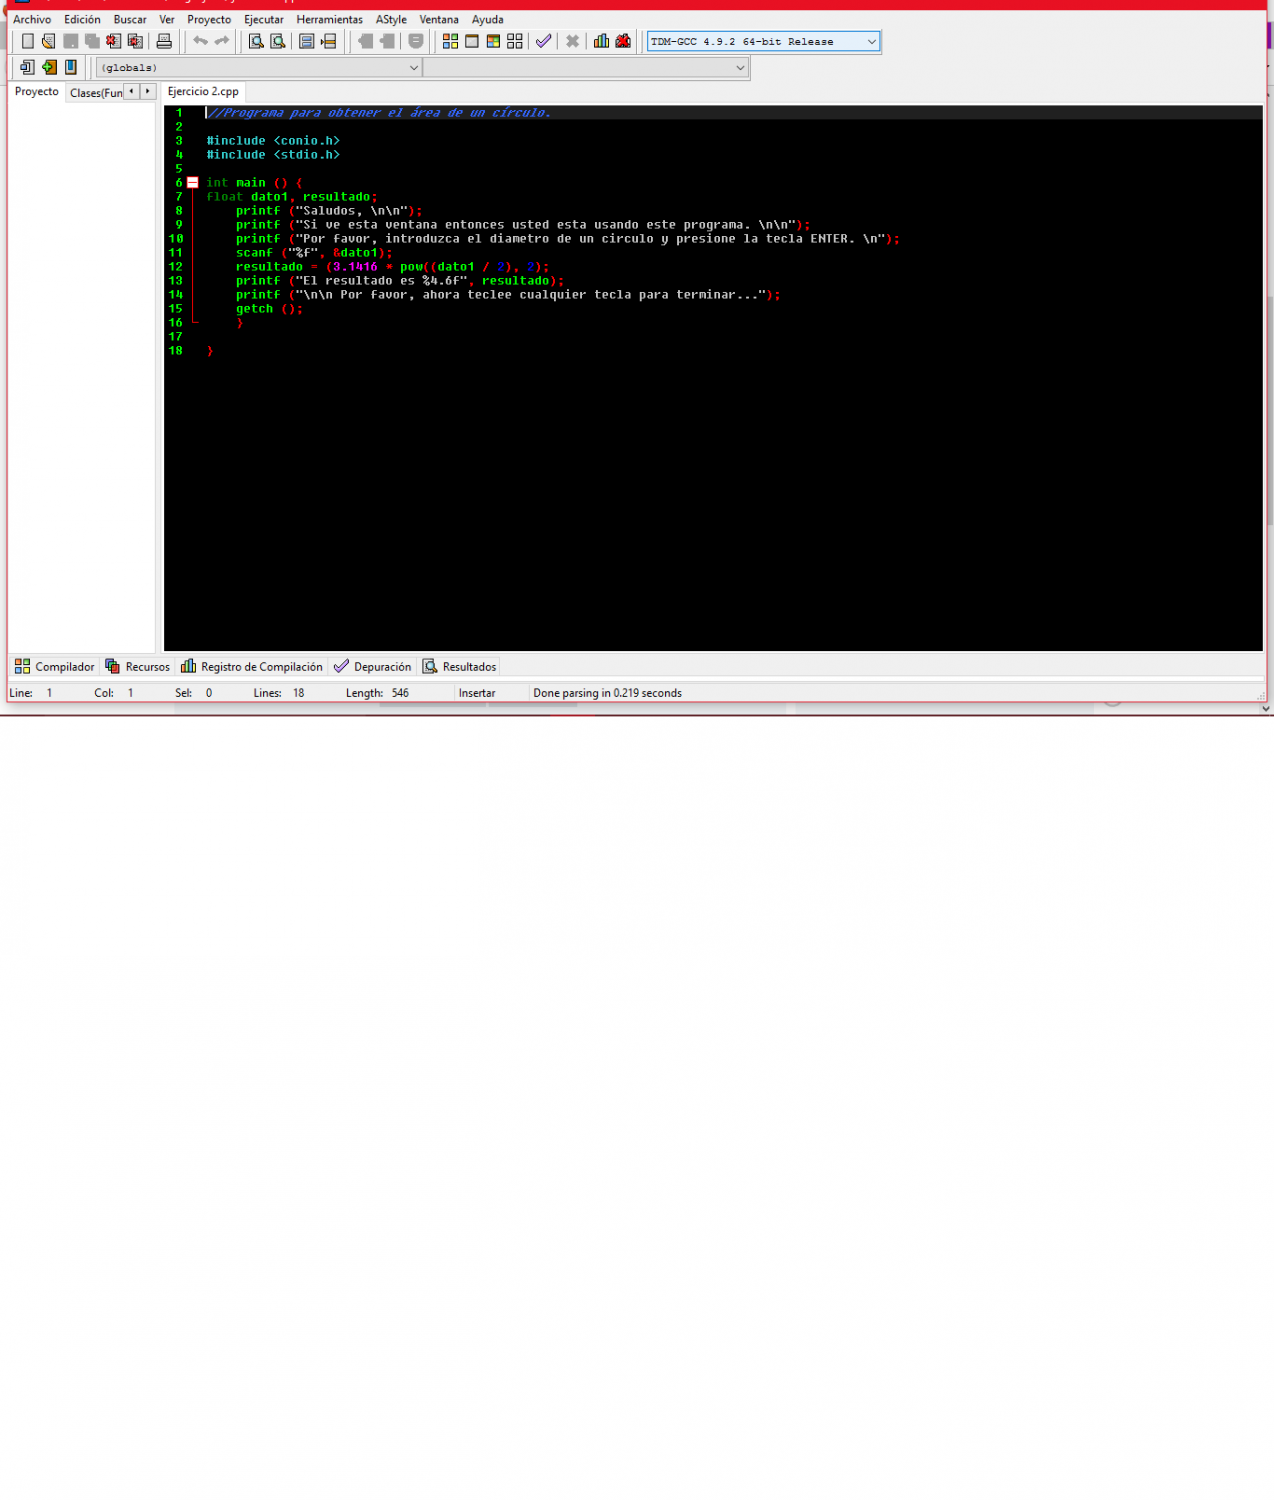Viewport: 1274px width, 1500px height.
Task: Click the Close All files icon
Action: pos(136,41)
